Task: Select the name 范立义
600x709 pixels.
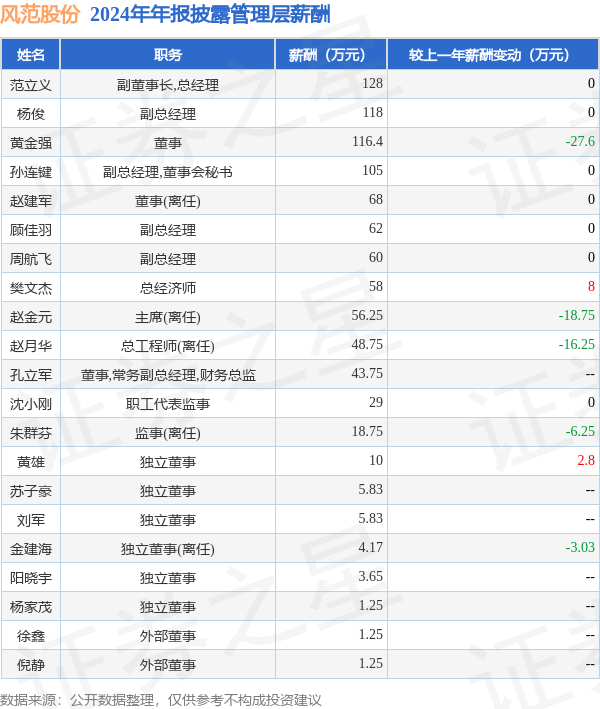Action: [31, 85]
